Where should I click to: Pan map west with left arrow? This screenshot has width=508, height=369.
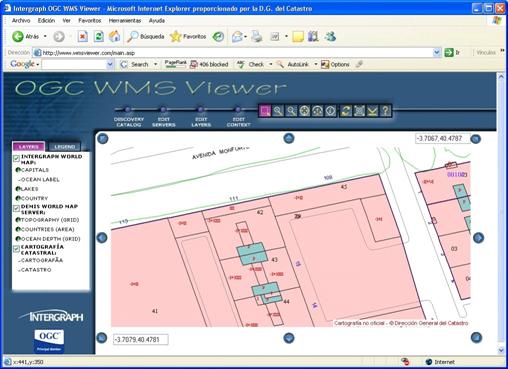pyautogui.click(x=102, y=238)
